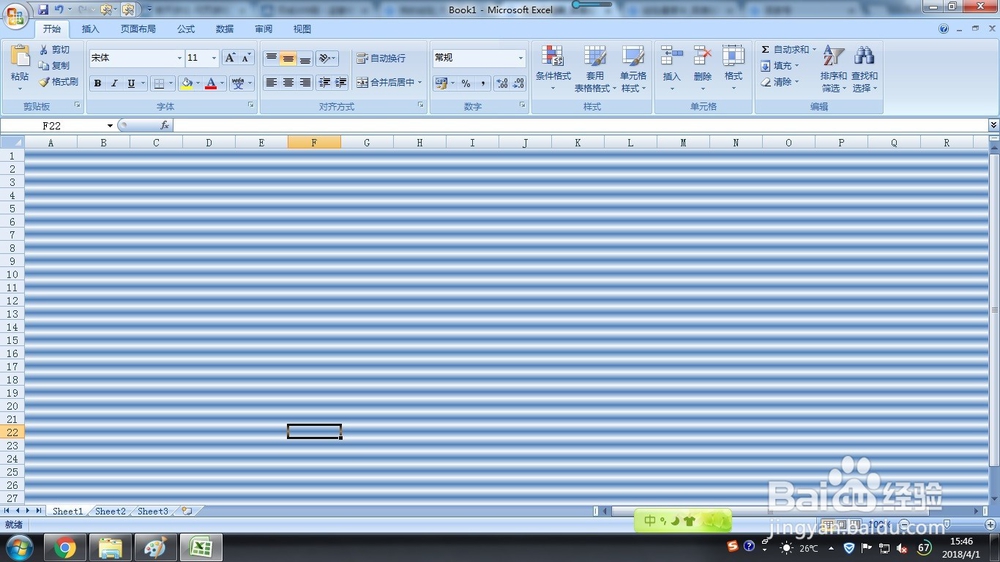Switch to the 公式 (Formulas) tab
Image resolution: width=1000 pixels, height=562 pixels.
(186, 29)
